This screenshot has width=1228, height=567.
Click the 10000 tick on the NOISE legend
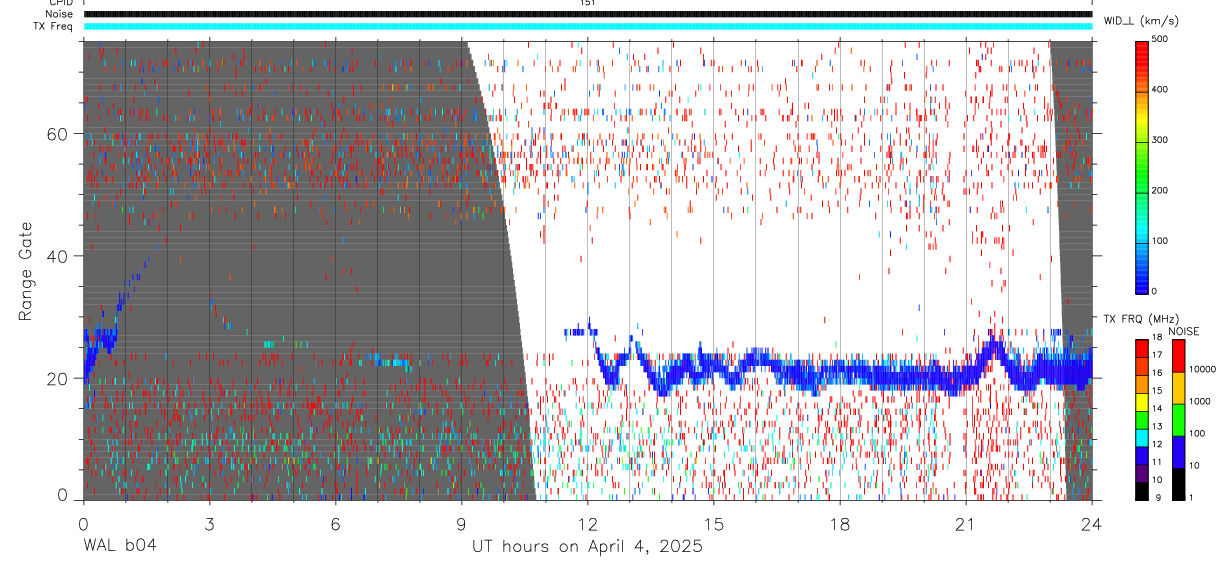click(1202, 369)
